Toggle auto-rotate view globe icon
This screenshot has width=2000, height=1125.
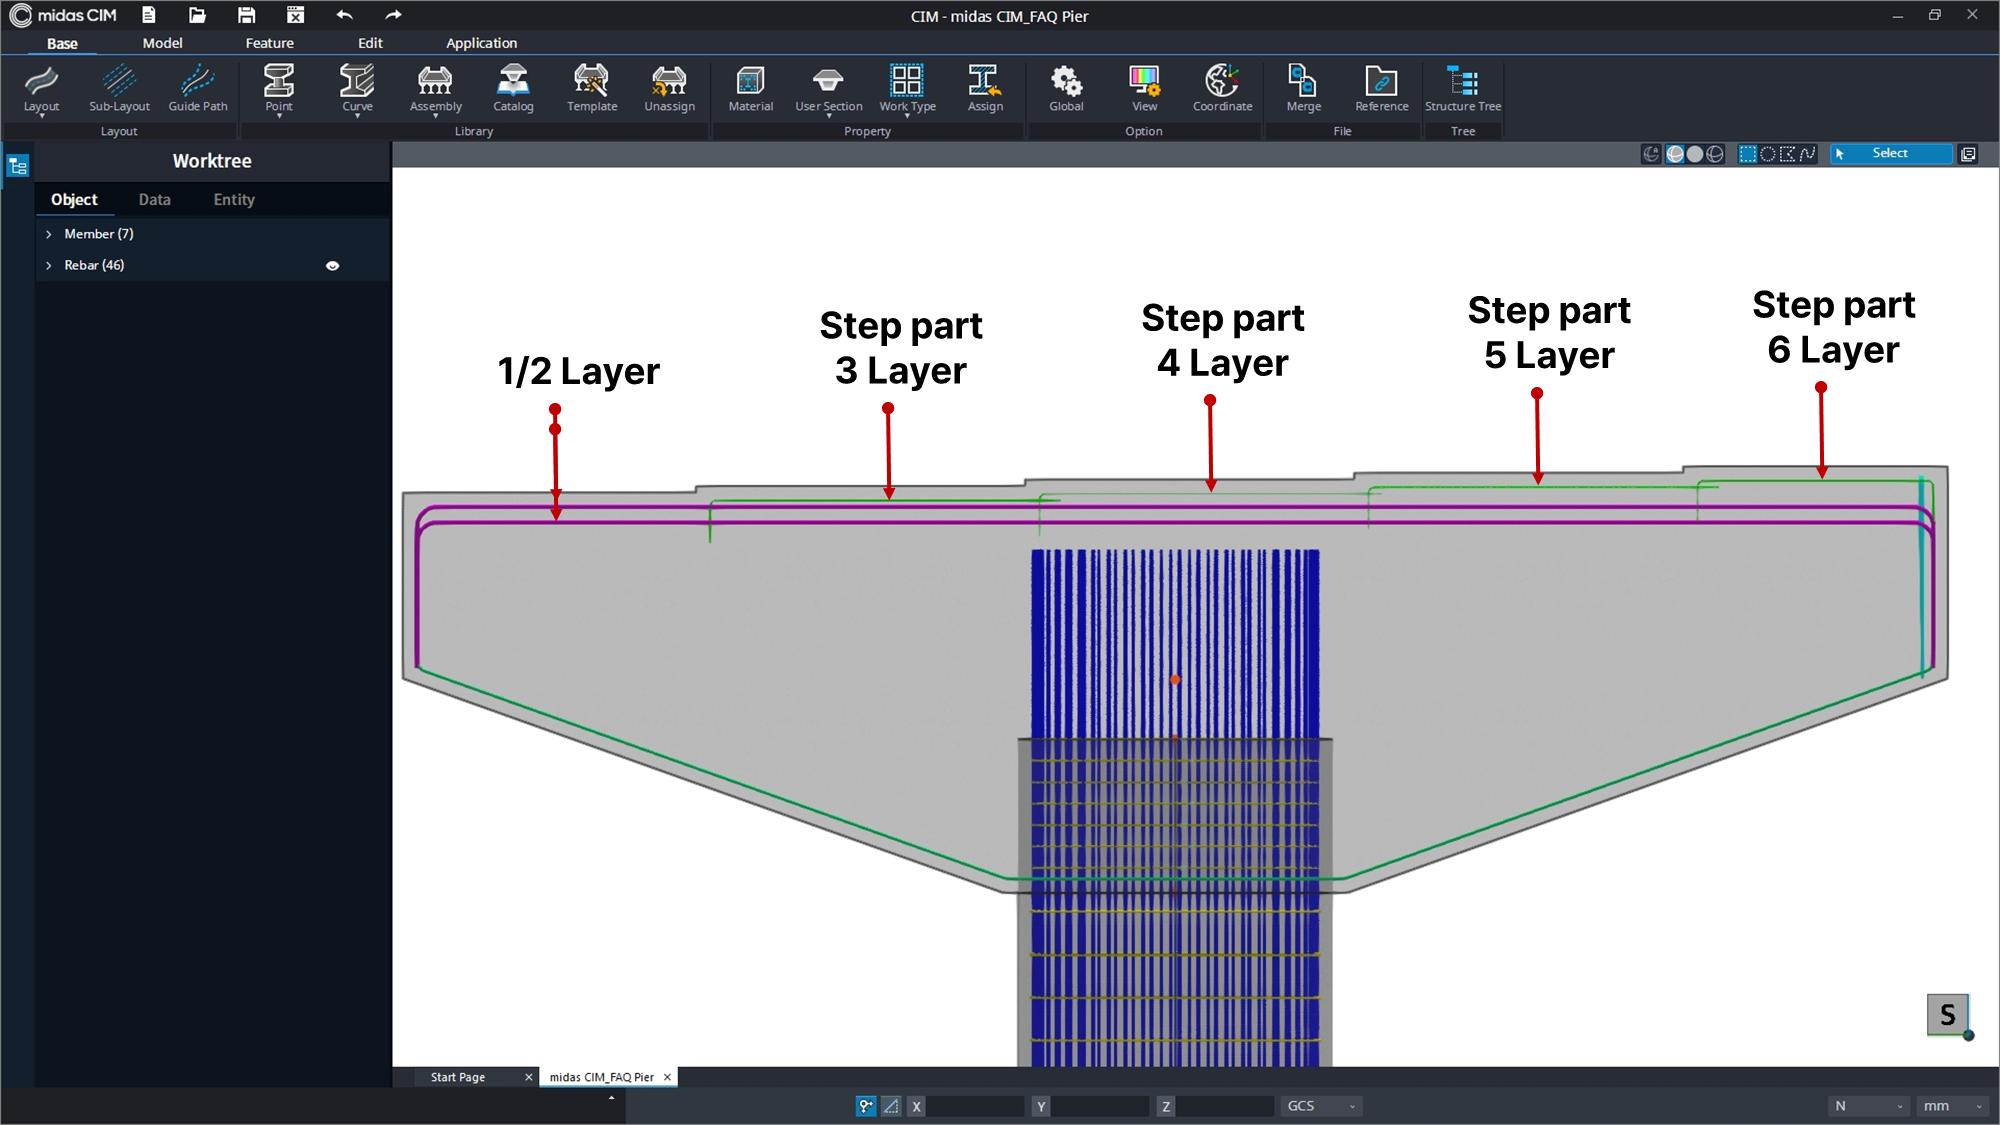pos(1652,154)
